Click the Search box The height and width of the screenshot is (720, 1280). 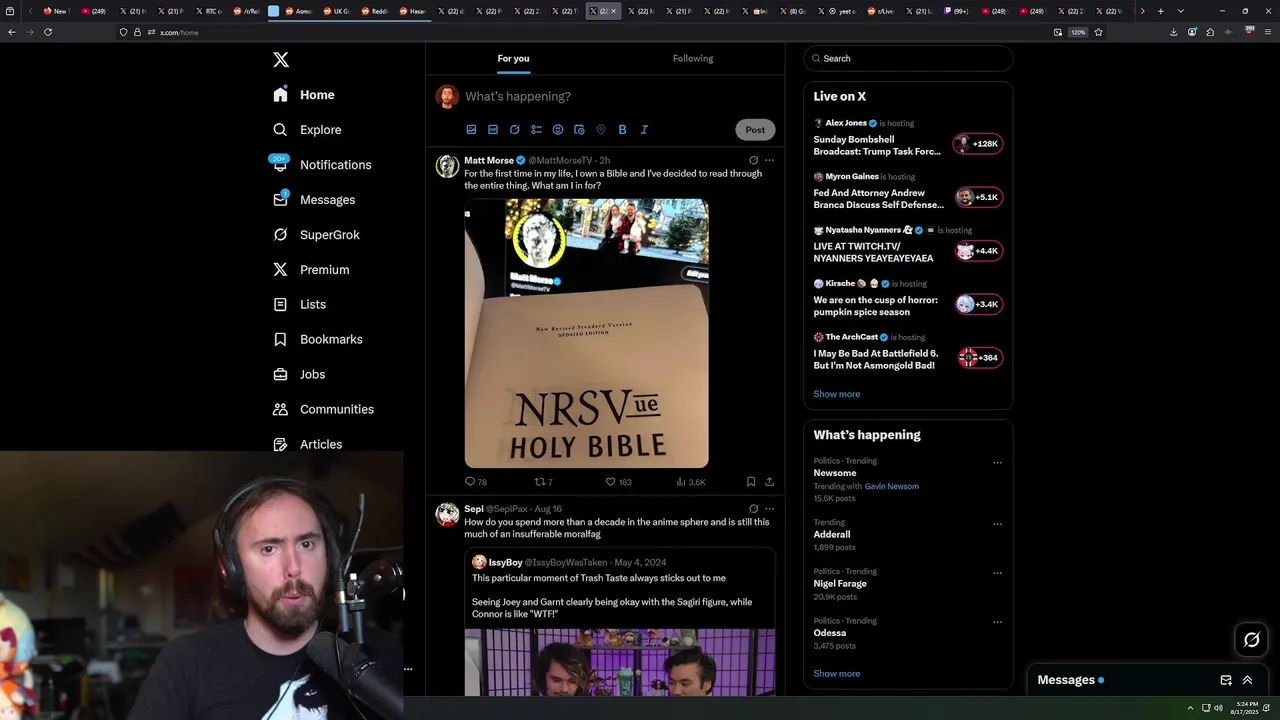click(908, 59)
